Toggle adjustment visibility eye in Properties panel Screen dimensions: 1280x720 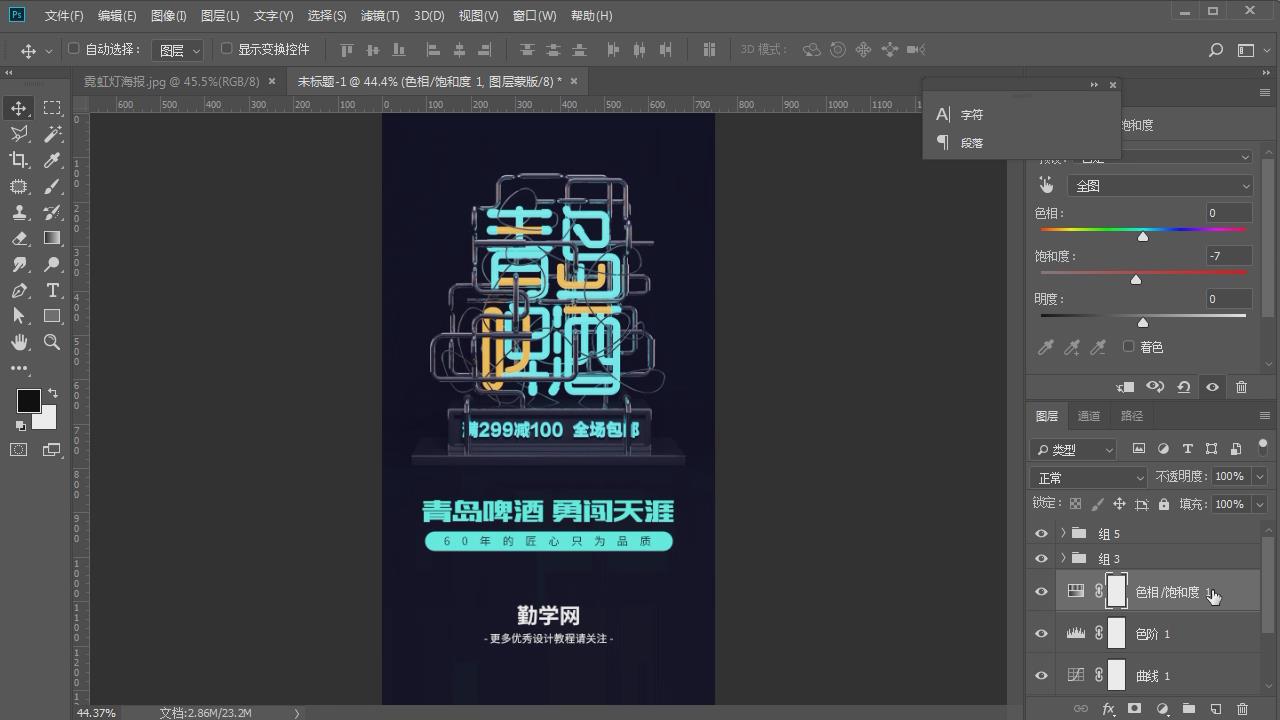pyautogui.click(x=1212, y=387)
